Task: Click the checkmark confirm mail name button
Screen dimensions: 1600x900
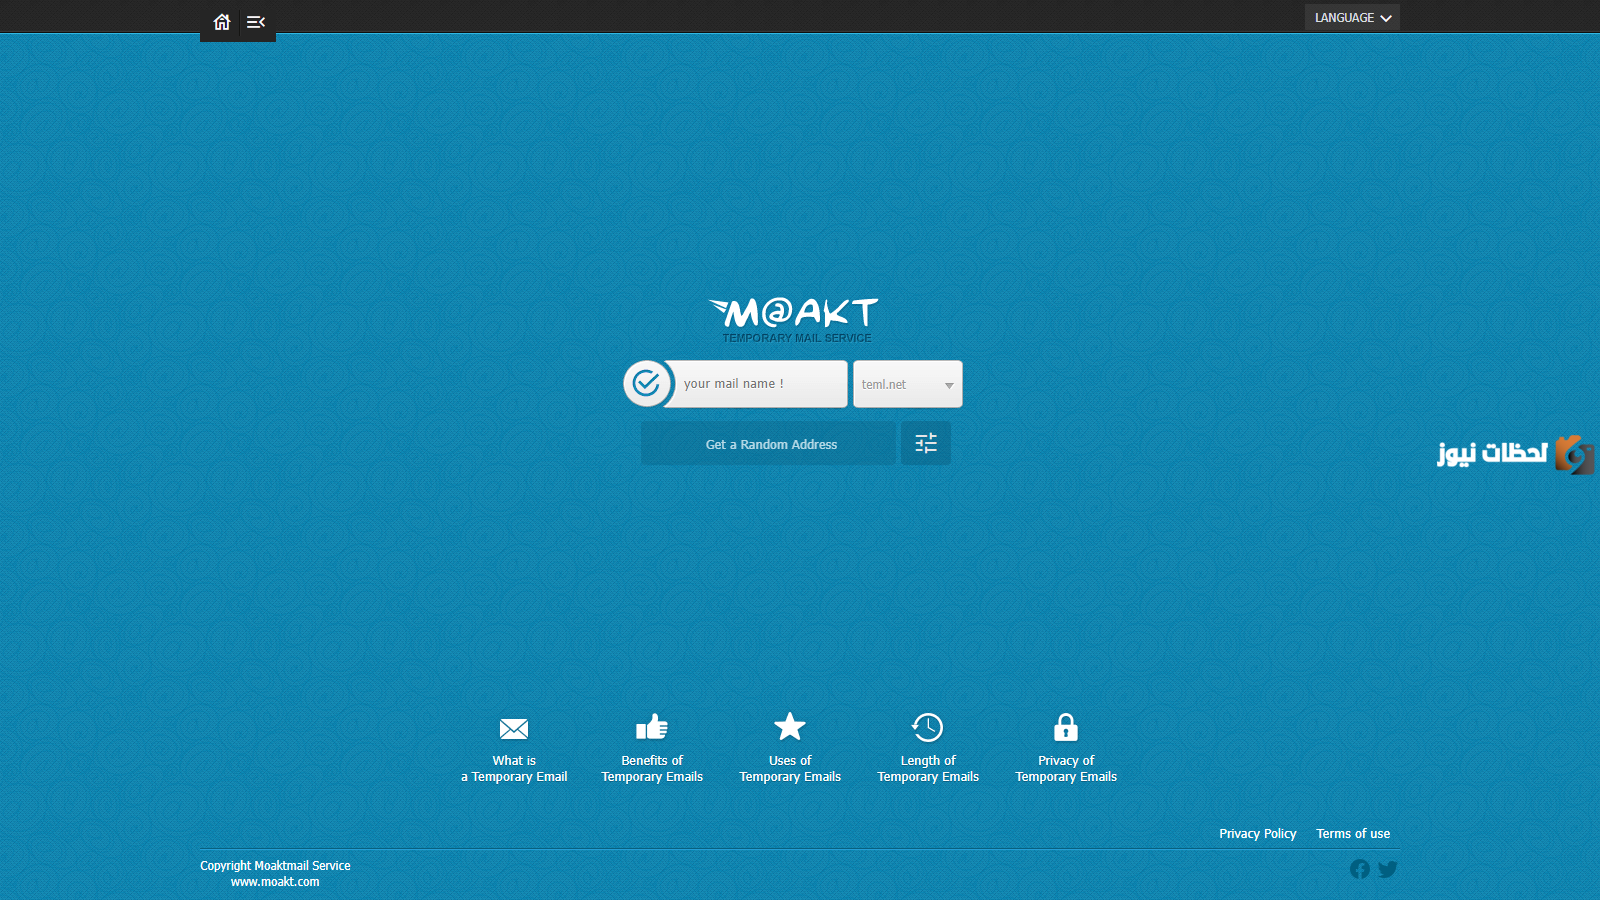Action: pos(647,384)
